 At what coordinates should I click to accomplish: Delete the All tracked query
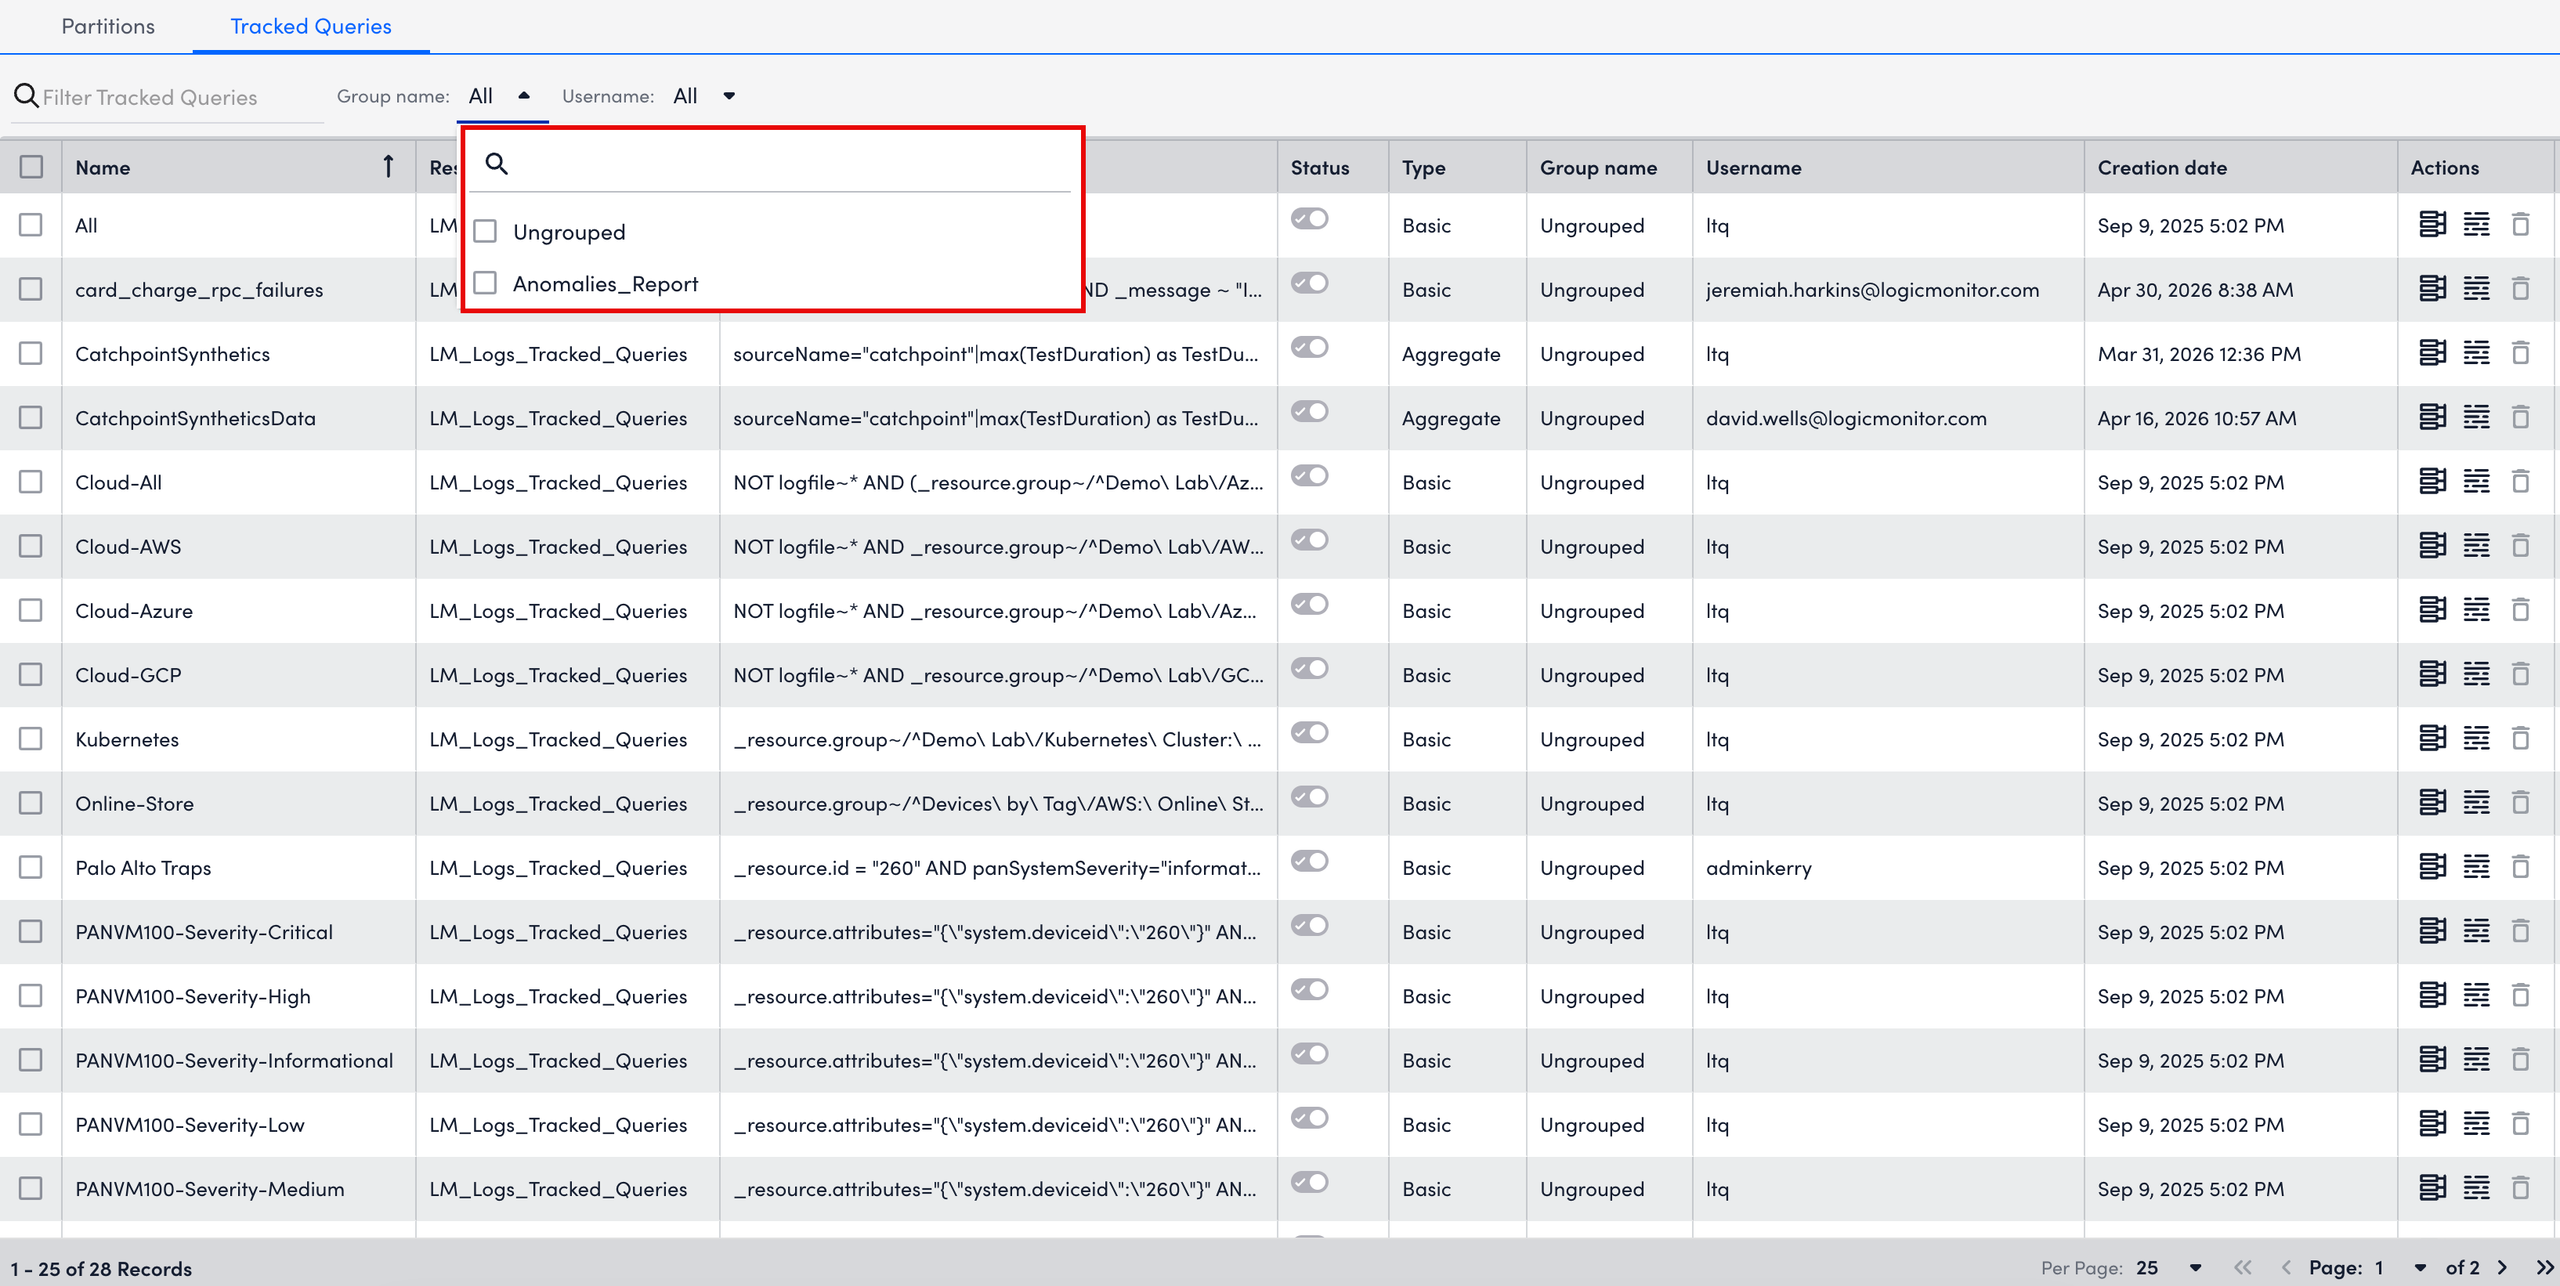click(x=2520, y=224)
